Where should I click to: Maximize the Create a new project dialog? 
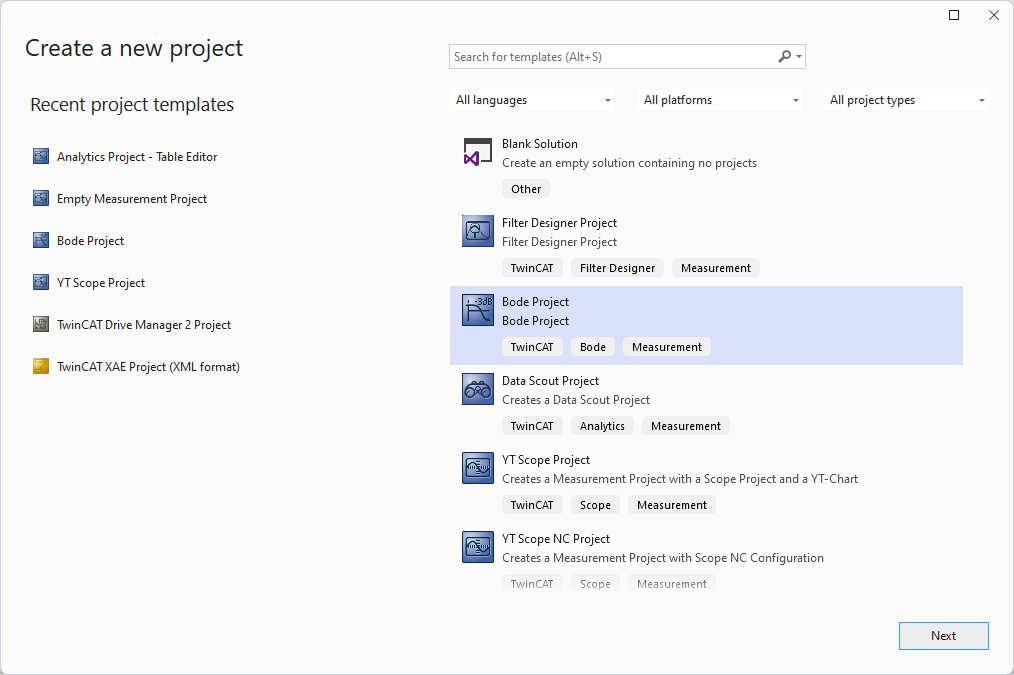click(954, 15)
